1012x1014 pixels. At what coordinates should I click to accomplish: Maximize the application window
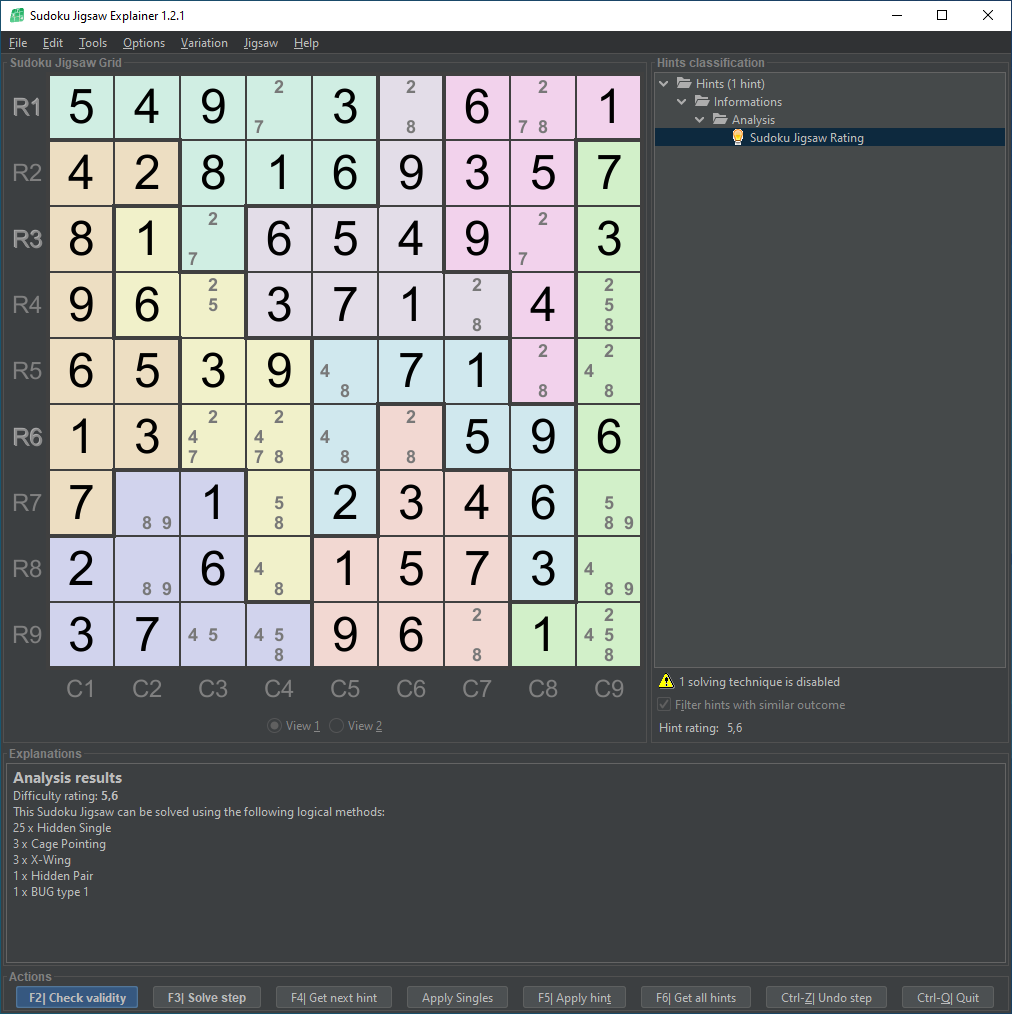pos(942,16)
